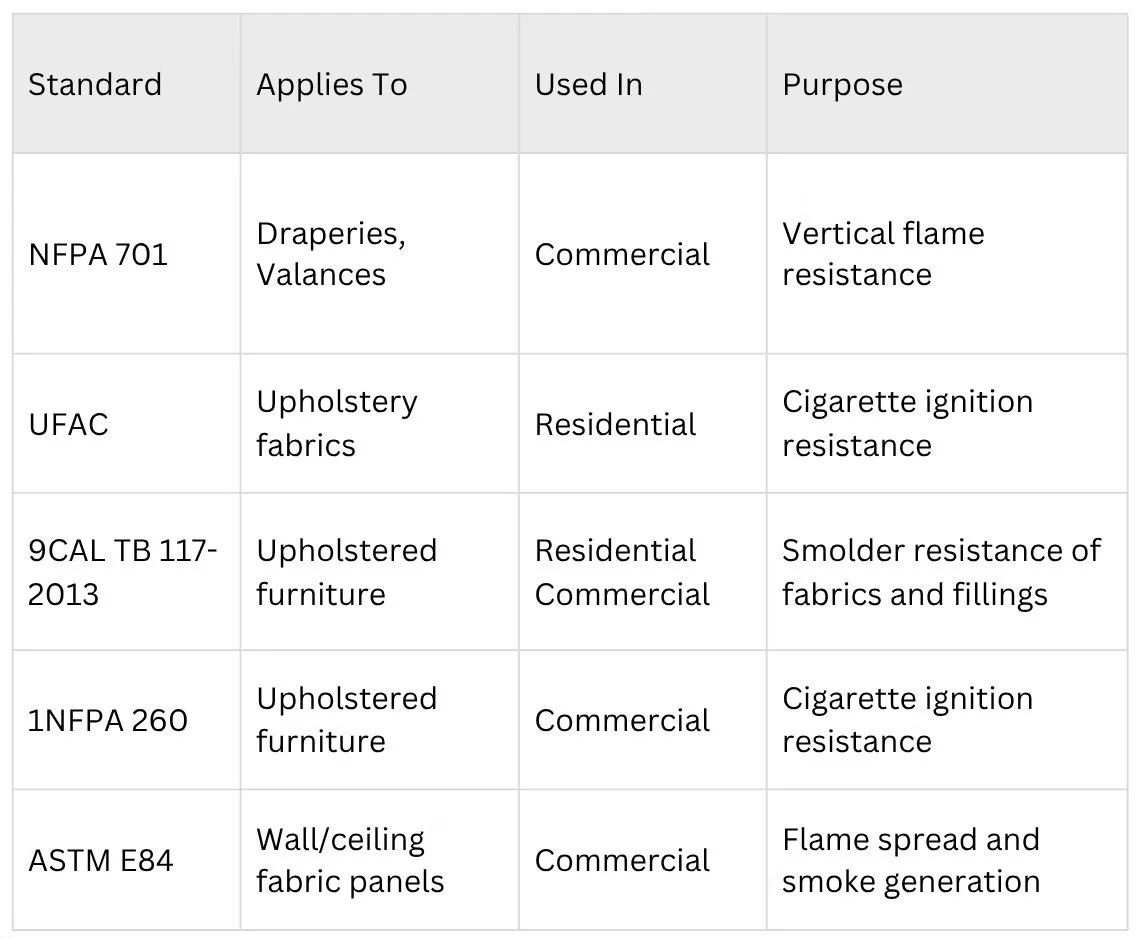Image resolution: width=1140 pixels, height=939 pixels.
Task: Click the Wall/ceiling fabric panels cell
Action: click(380, 860)
